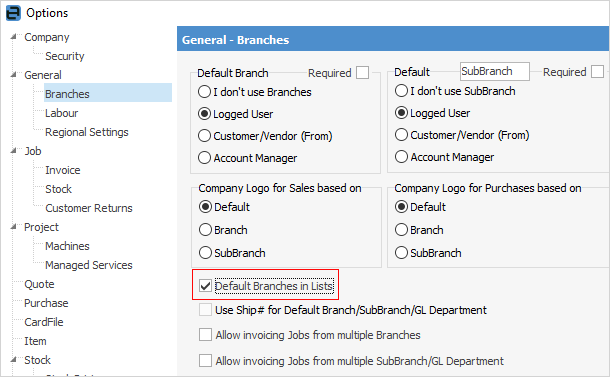Image resolution: width=610 pixels, height=377 pixels.
Task: Select the Project tree label
Action: point(41,227)
